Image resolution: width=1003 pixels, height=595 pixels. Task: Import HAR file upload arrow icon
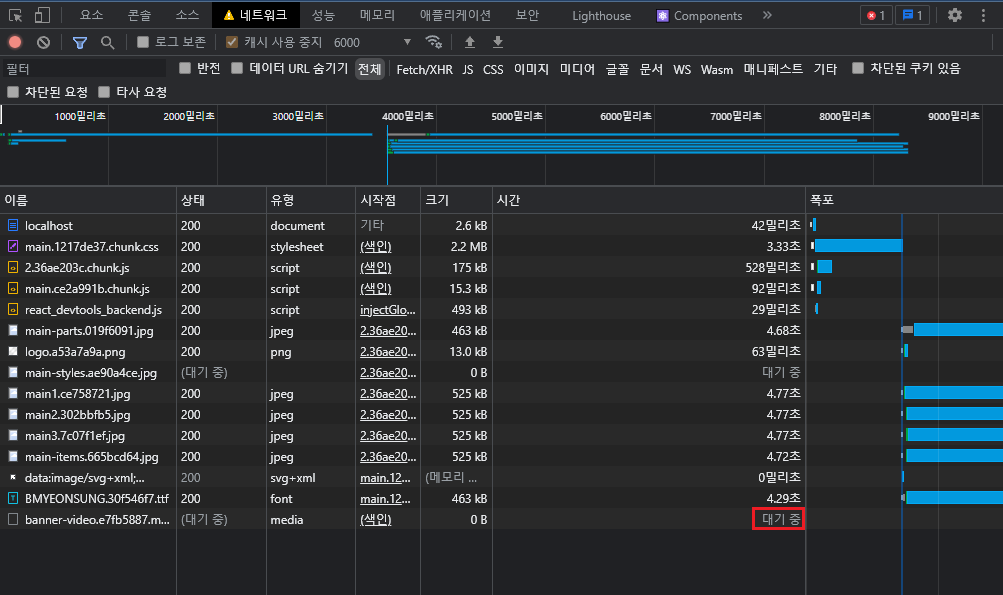pos(470,42)
